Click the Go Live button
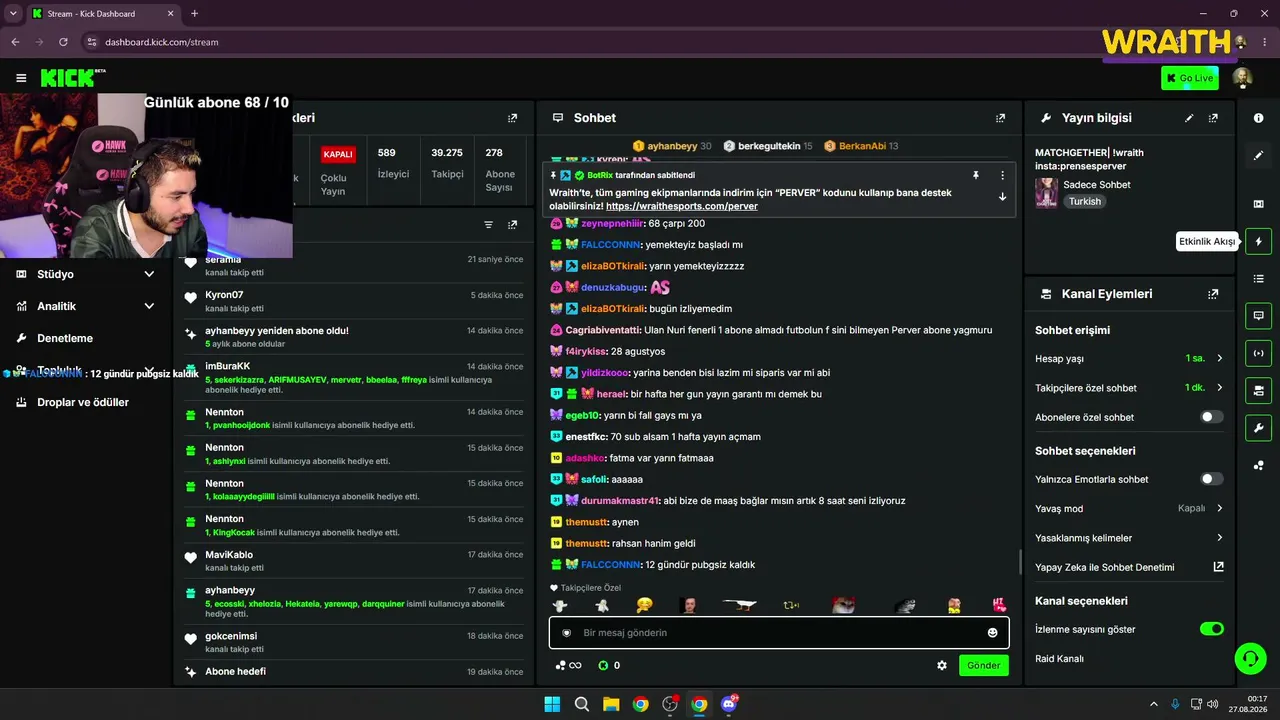Viewport: 1280px width, 720px height. (1190, 78)
